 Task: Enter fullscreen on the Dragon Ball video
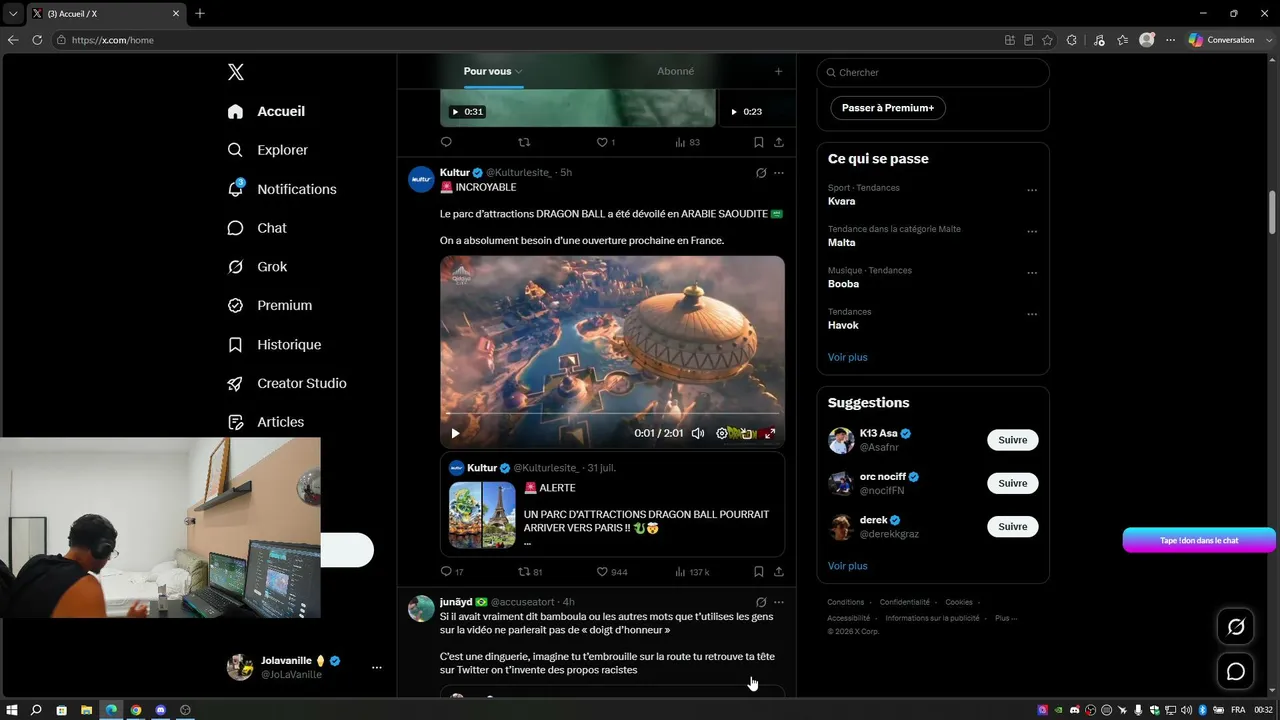click(769, 433)
